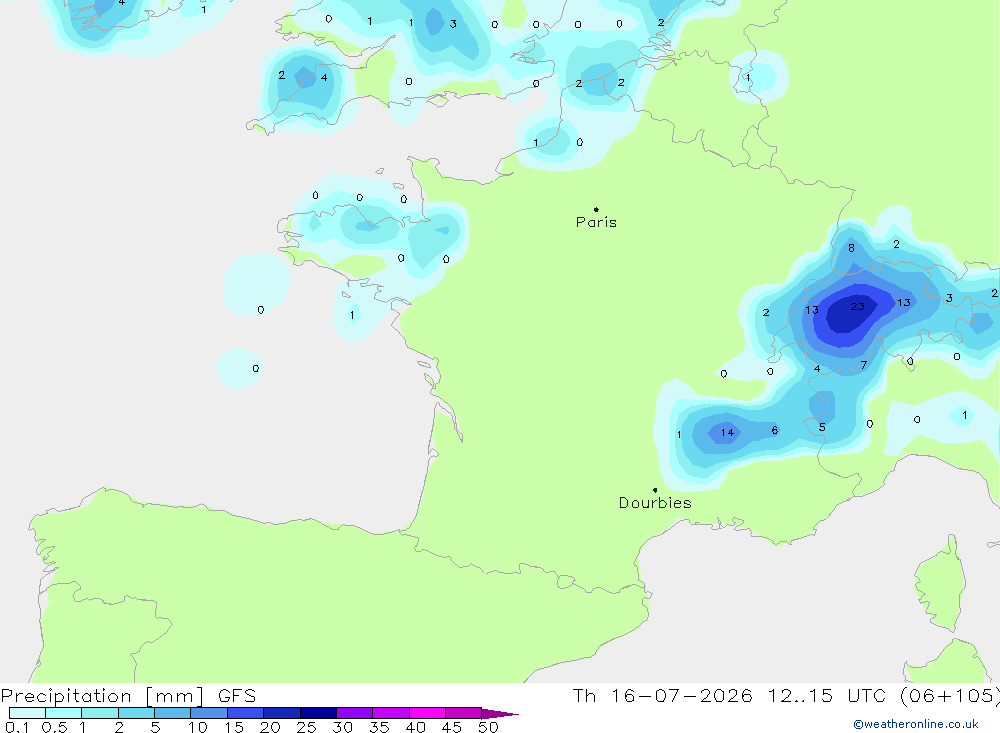Pick the legend swatch between 20 and 25
The image size is (1000, 733).
coord(281,713)
